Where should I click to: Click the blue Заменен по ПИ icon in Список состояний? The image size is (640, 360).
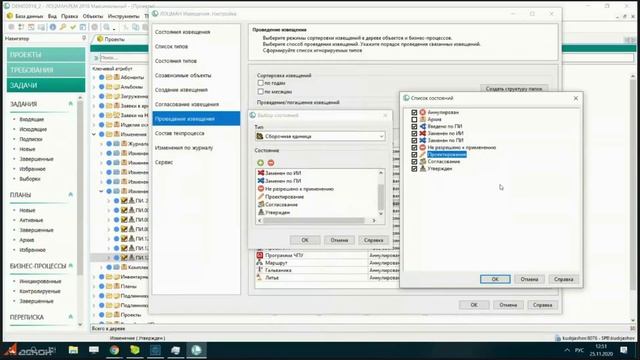(x=423, y=140)
